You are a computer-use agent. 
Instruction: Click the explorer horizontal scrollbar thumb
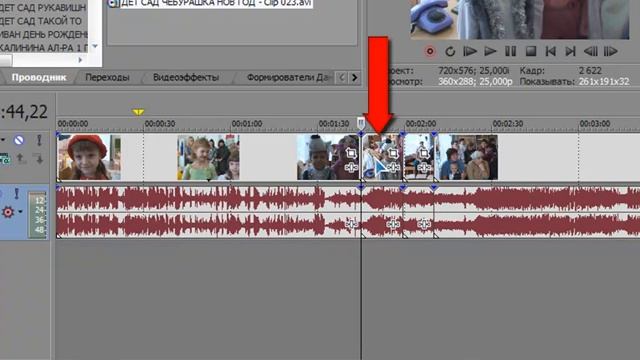click(x=6, y=60)
